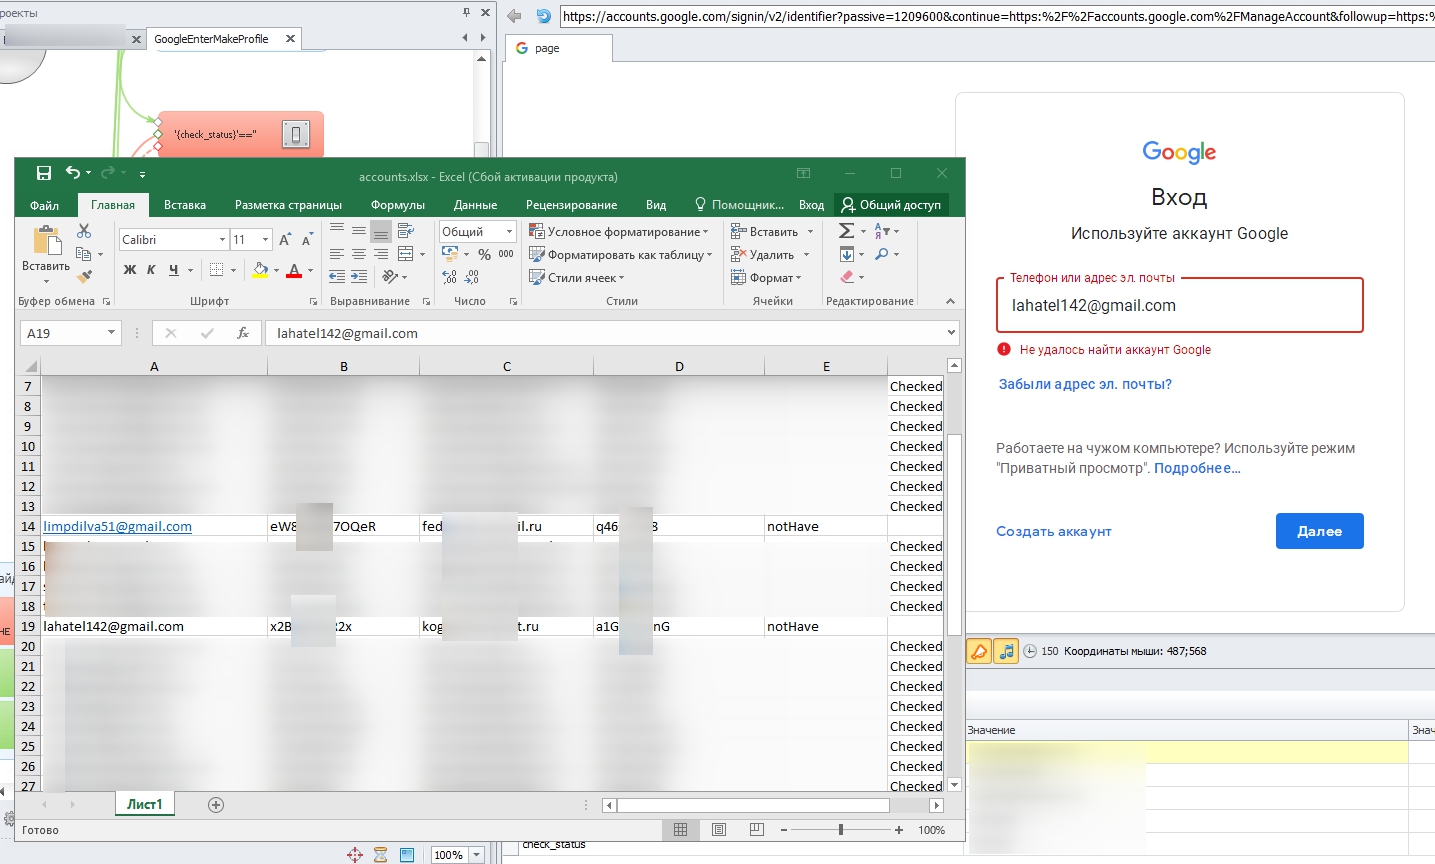The width and height of the screenshot is (1435, 864).
Task: Click the AutoSum sigma icon
Action: coord(846,231)
